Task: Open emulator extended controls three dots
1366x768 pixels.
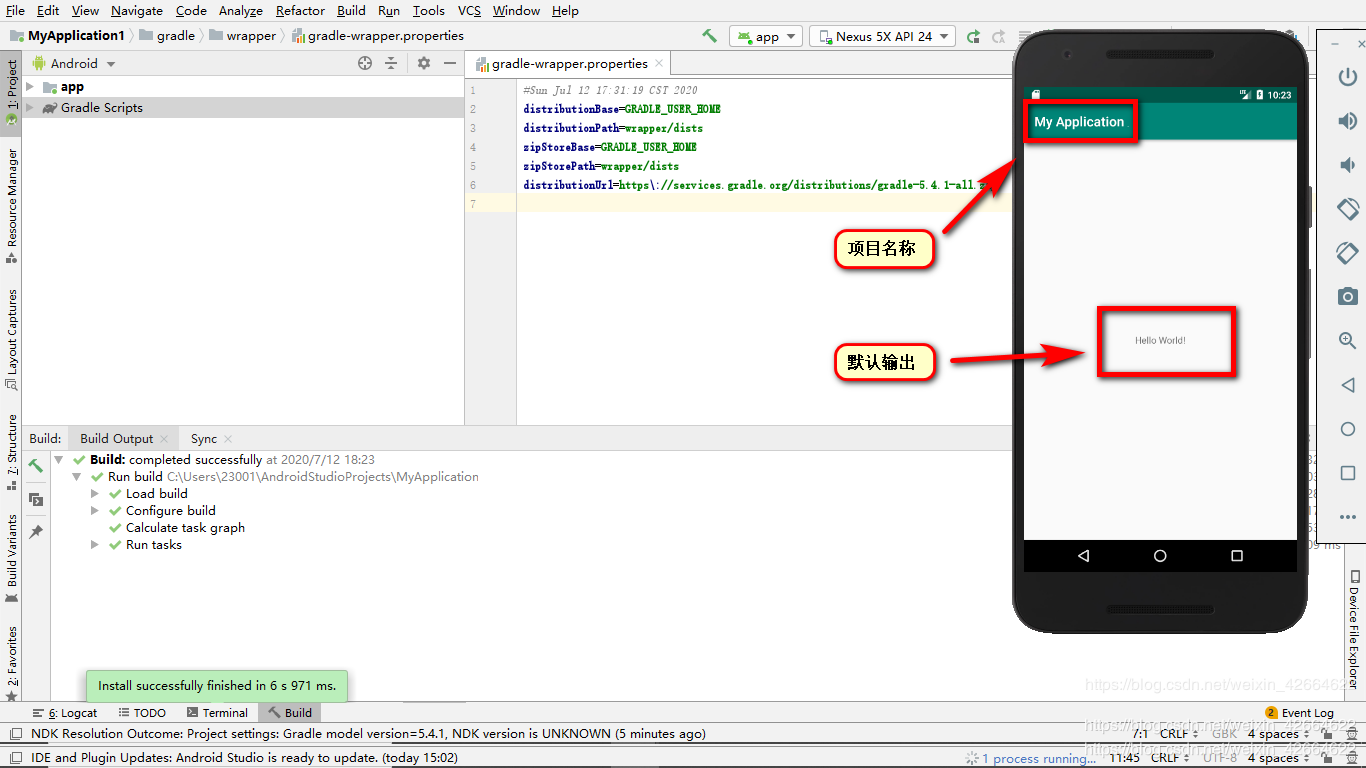Action: point(1348,517)
